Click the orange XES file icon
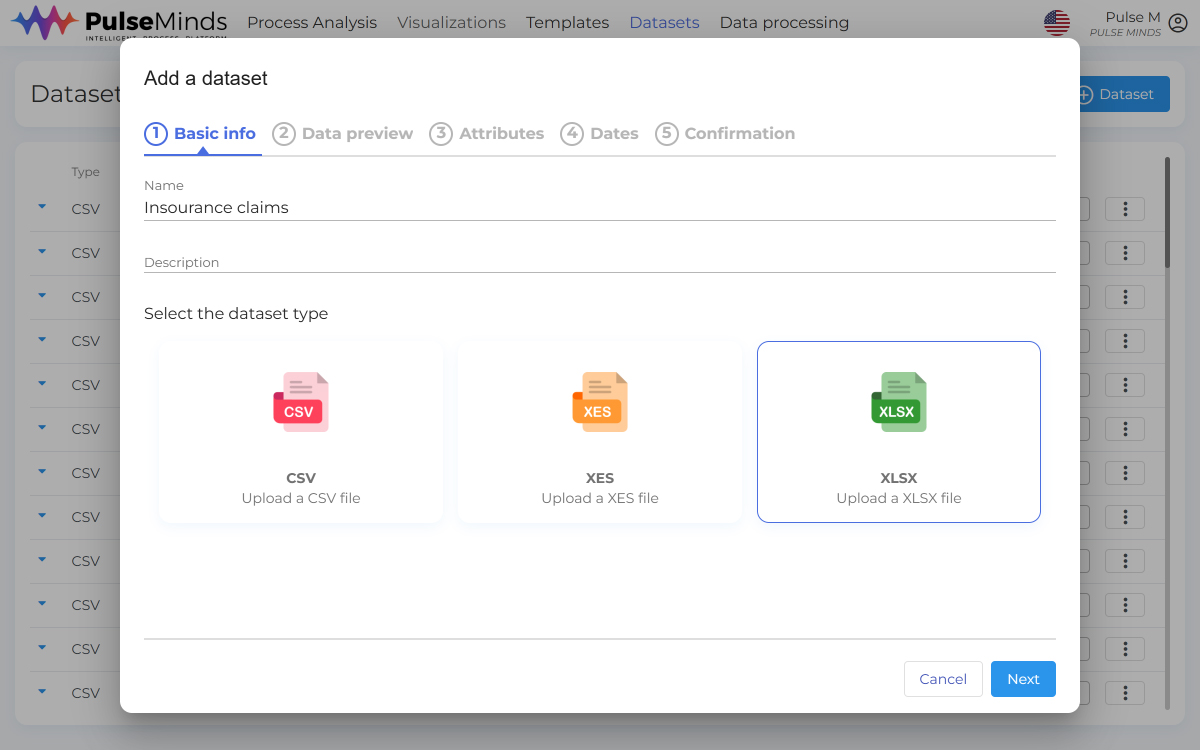 pos(599,402)
